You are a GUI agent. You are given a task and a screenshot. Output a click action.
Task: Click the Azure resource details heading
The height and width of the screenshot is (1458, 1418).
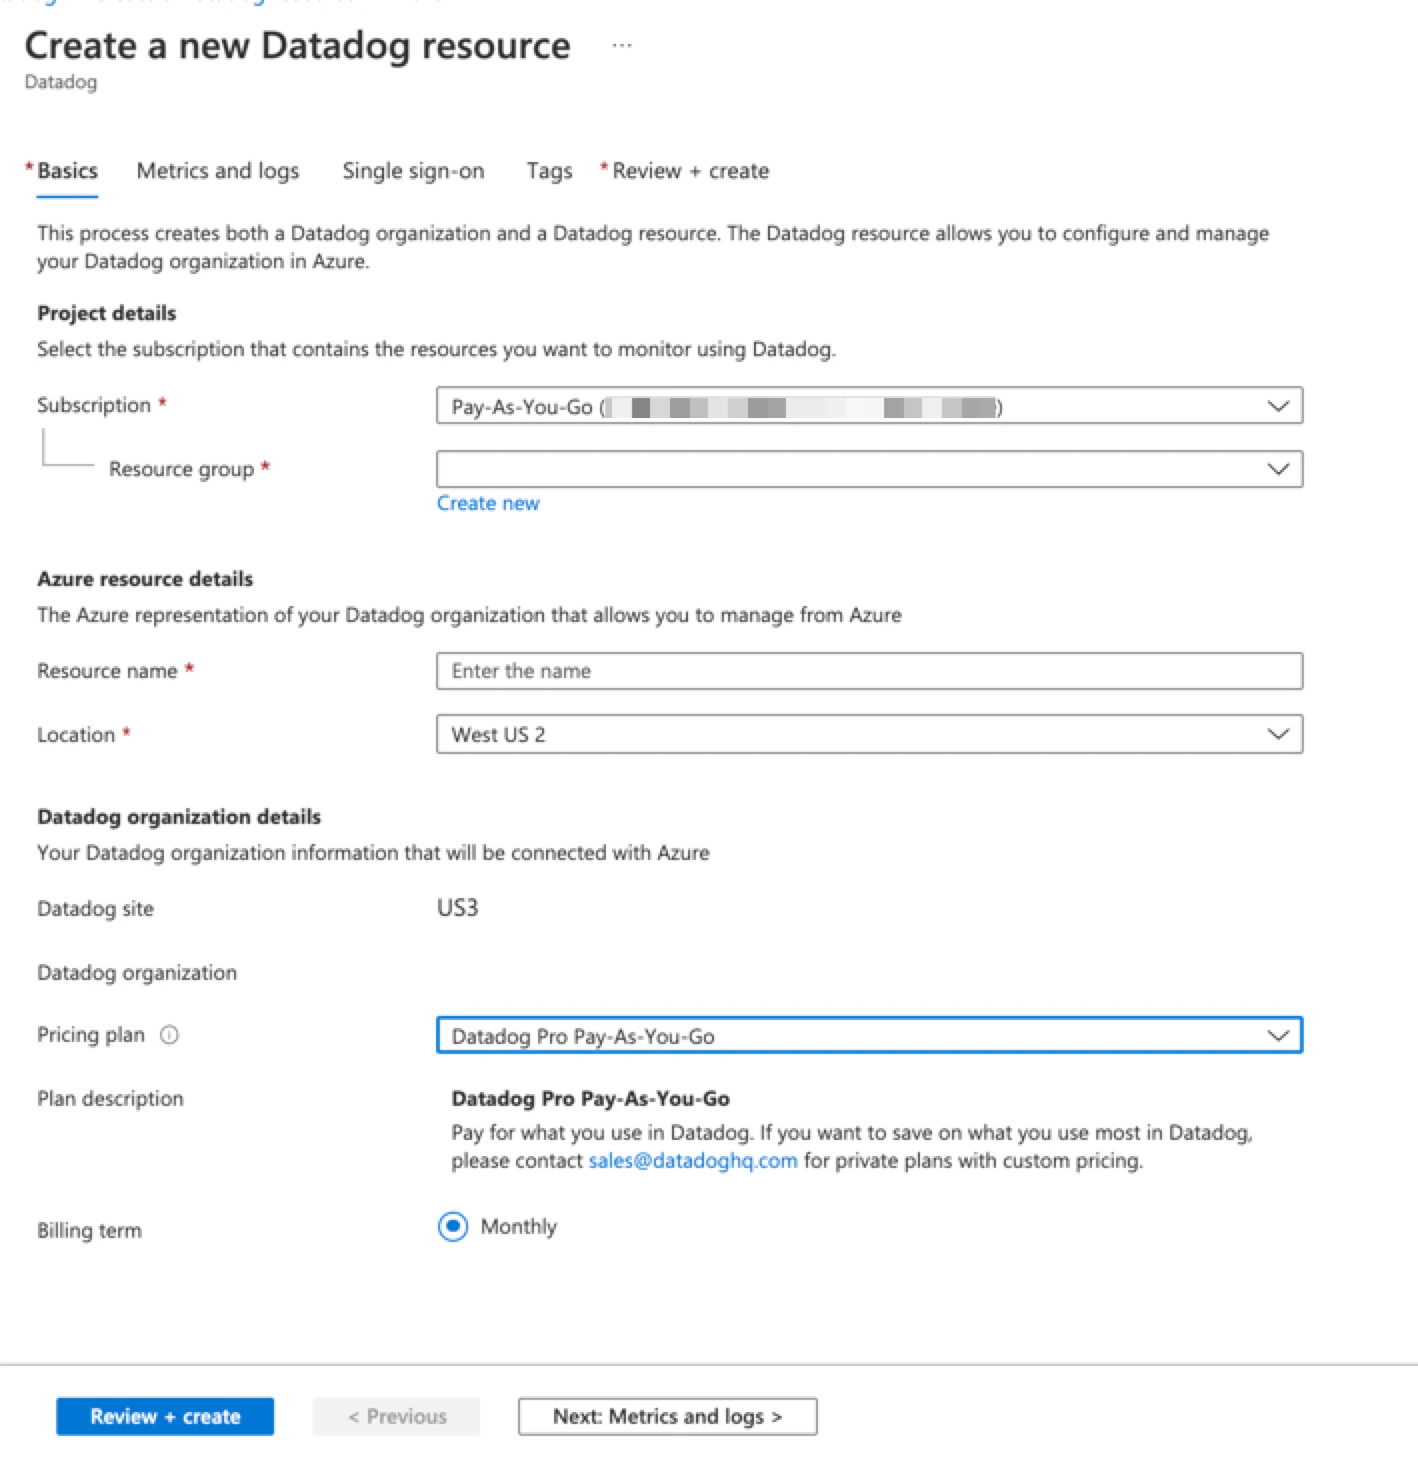[145, 579]
